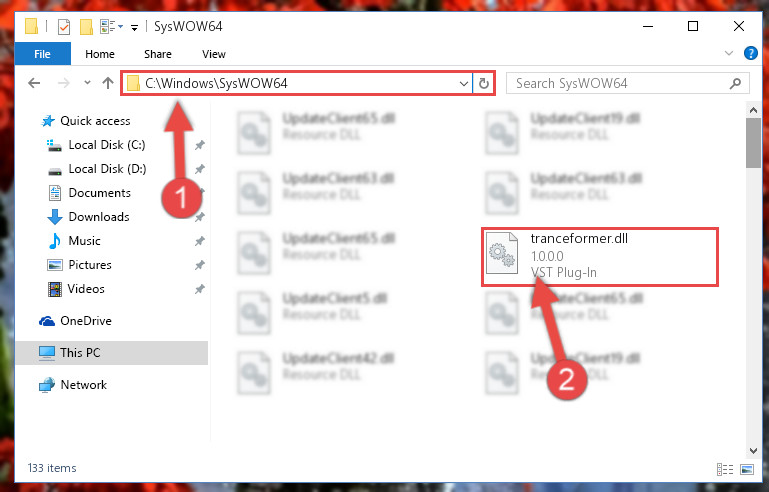This screenshot has height=492, width=769.
Task: Click the search magnifier icon
Action: (735, 83)
